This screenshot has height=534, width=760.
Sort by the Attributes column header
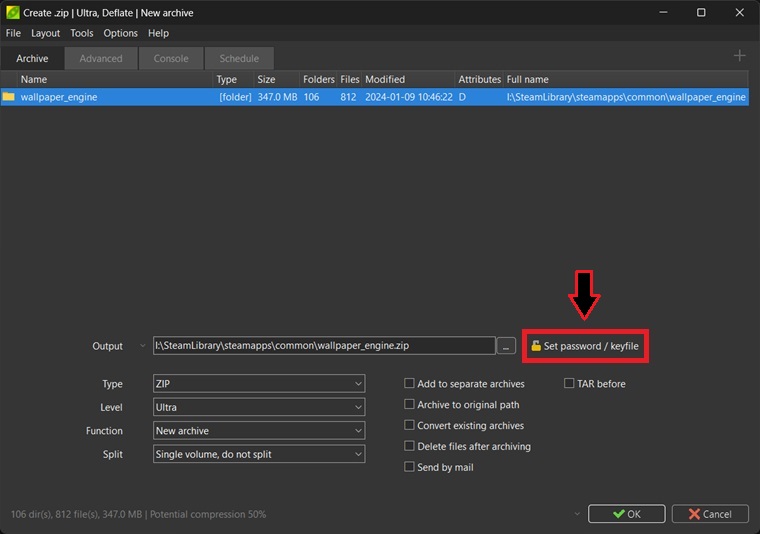pyautogui.click(x=479, y=79)
